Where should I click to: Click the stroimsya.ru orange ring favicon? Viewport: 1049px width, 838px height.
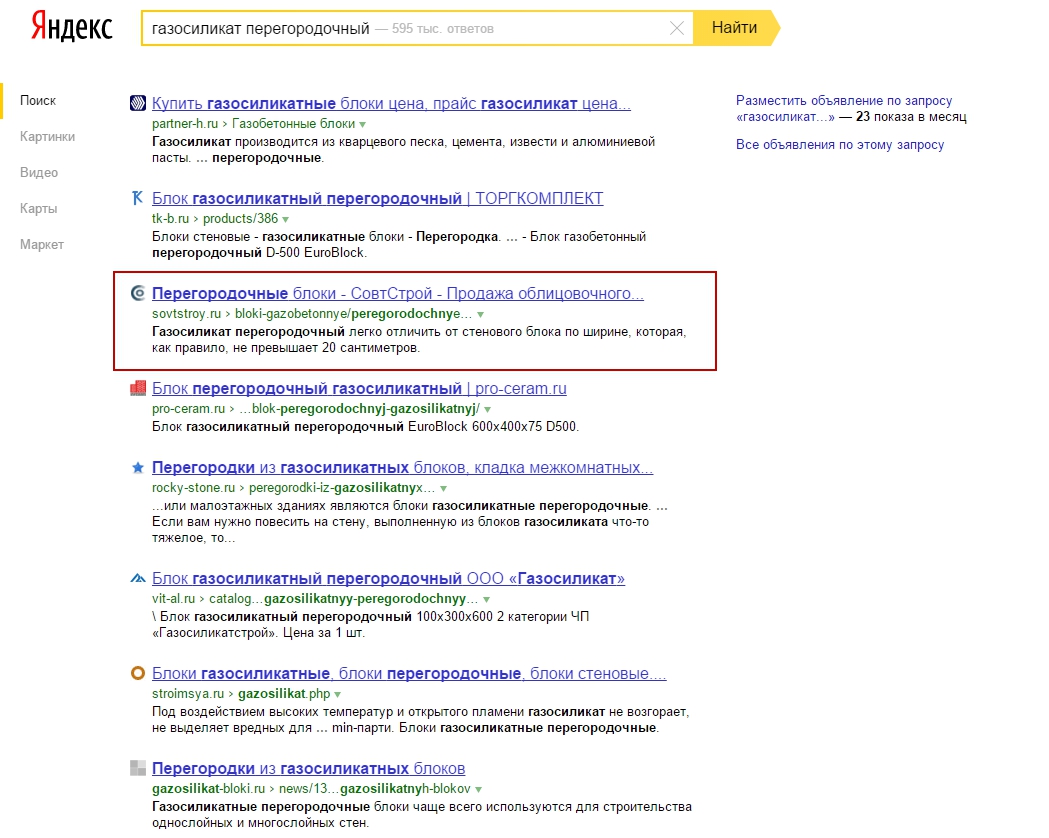tap(138, 673)
